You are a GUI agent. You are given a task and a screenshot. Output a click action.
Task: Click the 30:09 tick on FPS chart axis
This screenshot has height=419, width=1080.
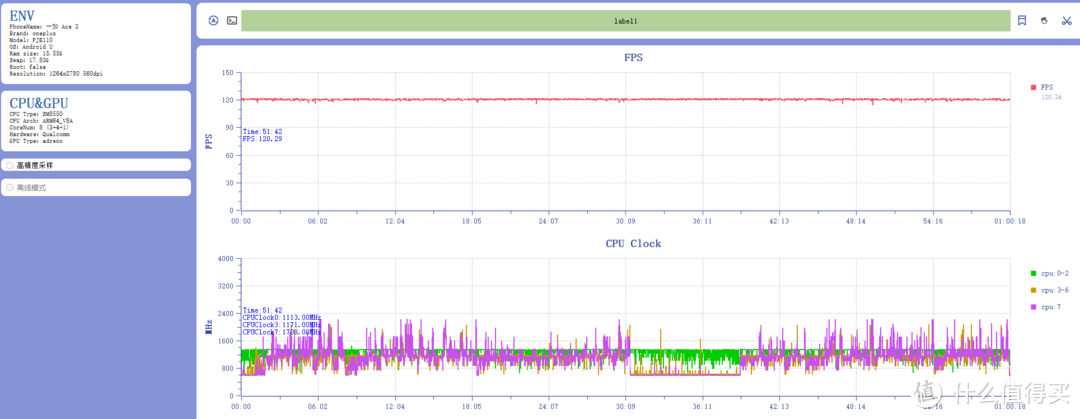pos(625,222)
